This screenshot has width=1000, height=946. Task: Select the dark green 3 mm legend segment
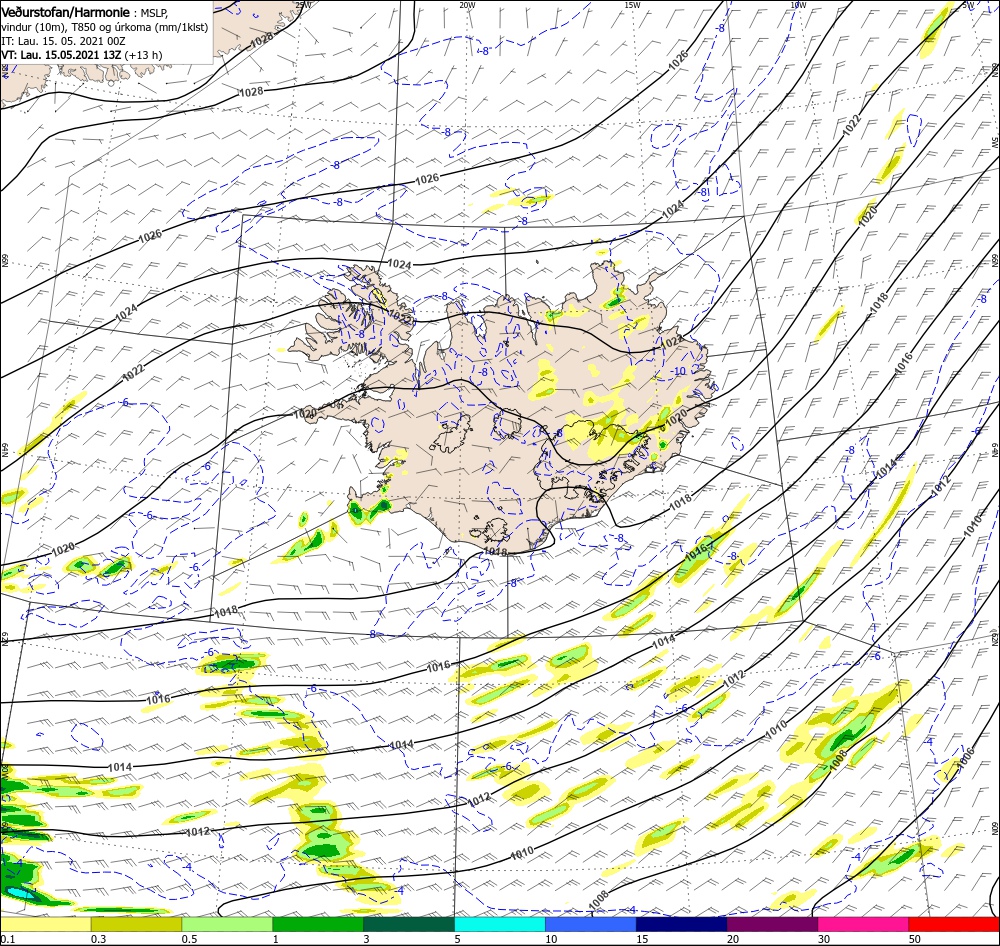[x=409, y=924]
